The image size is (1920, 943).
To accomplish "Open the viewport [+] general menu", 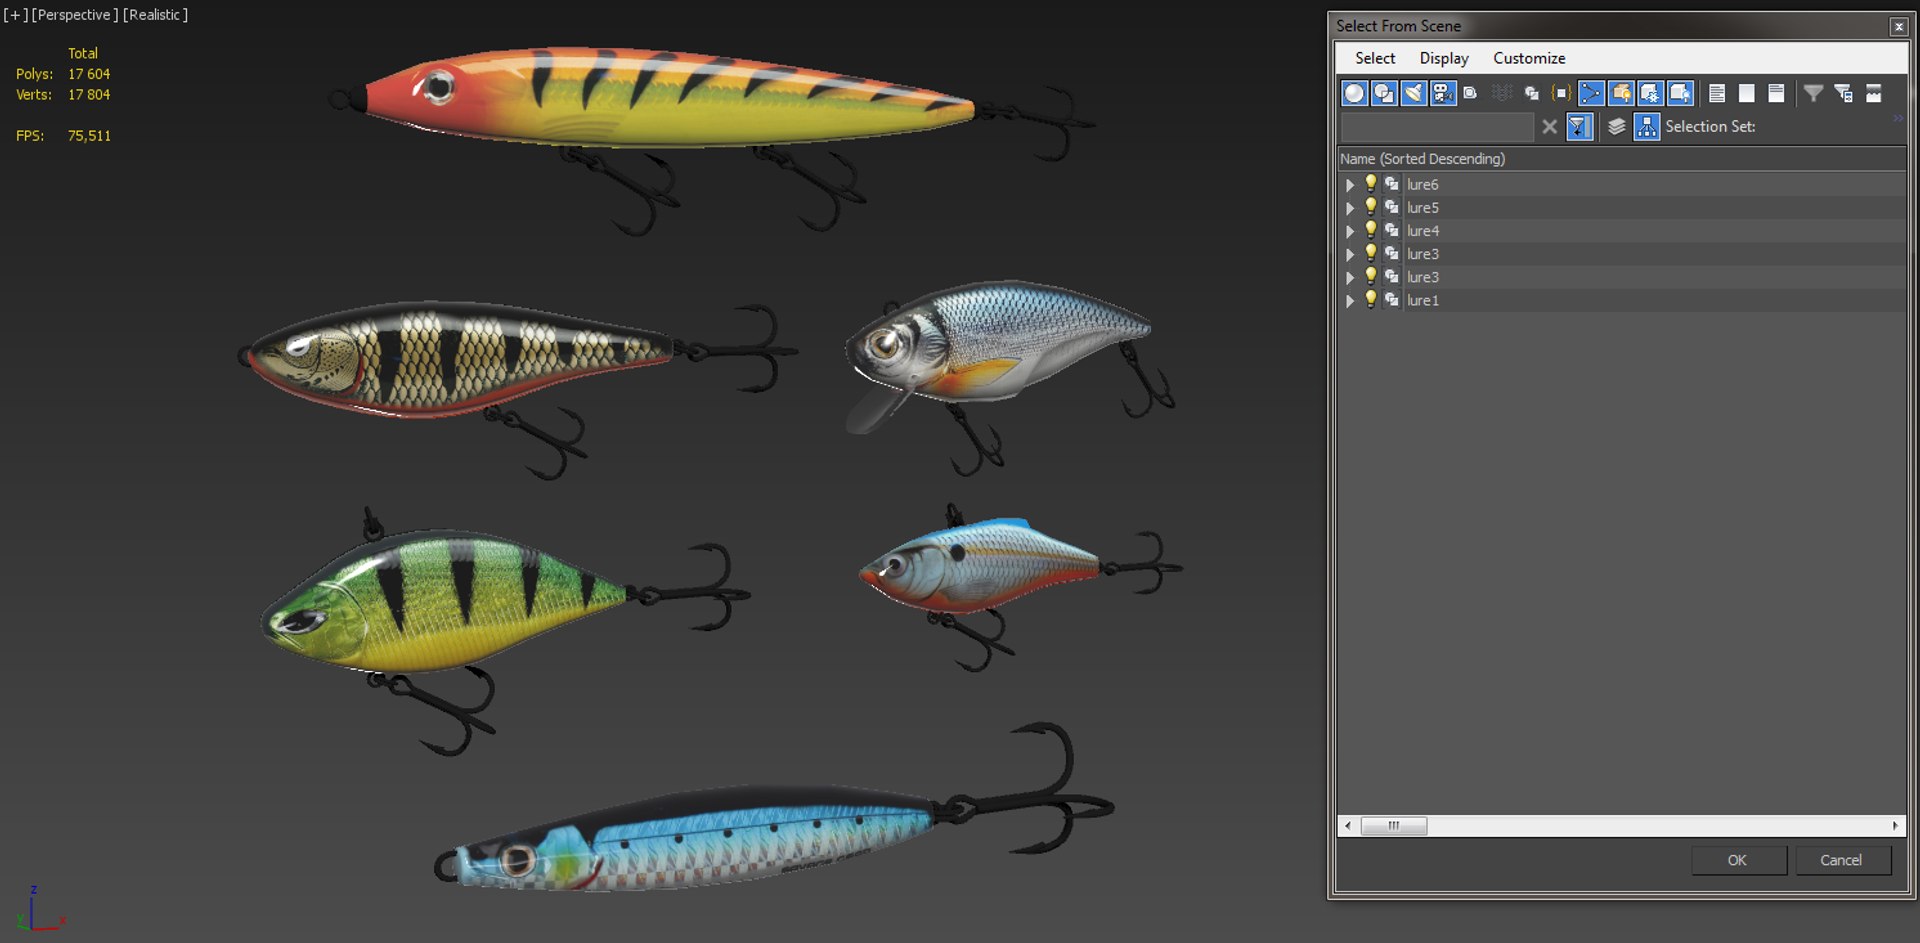I will coord(16,15).
